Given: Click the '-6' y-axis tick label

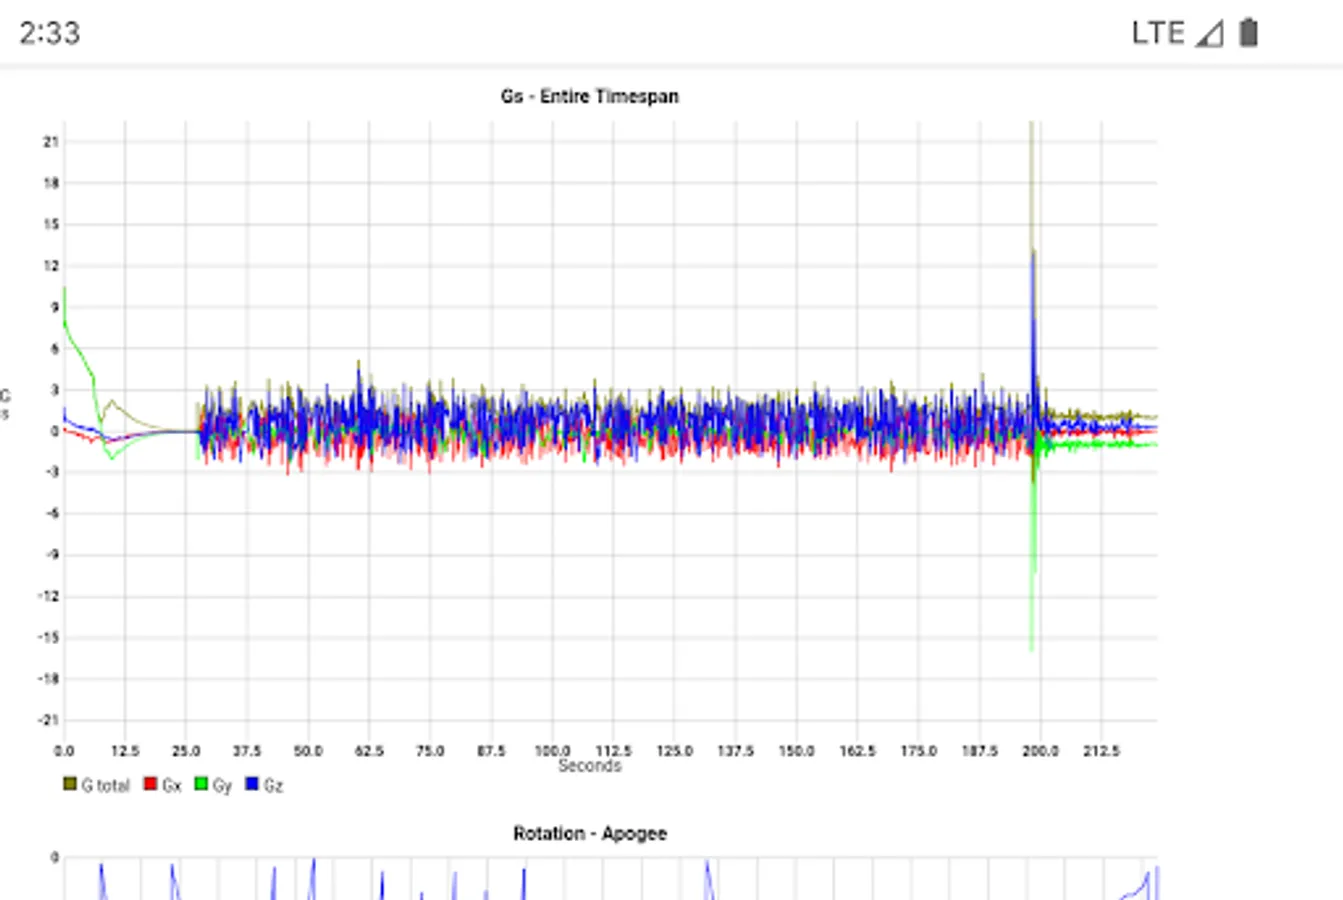Looking at the screenshot, I should 52,513.
